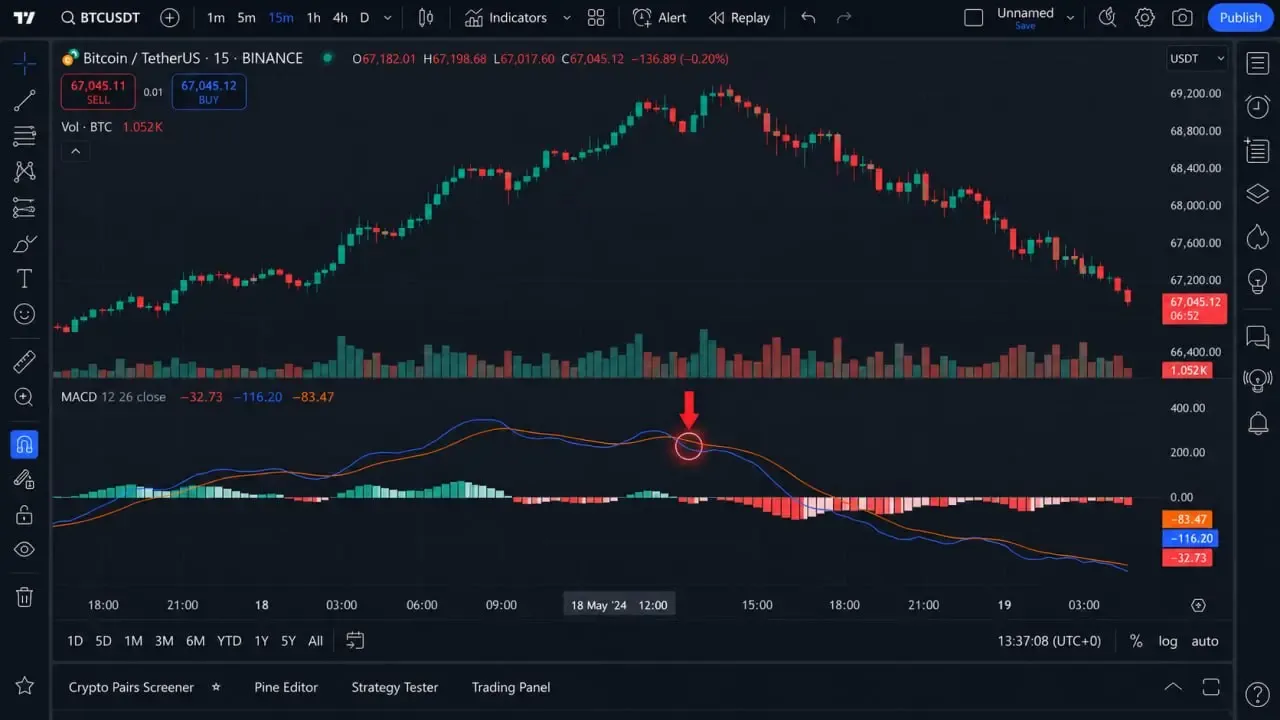The width and height of the screenshot is (1280, 720).
Task: Select the 15m timeframe
Action: coord(281,18)
